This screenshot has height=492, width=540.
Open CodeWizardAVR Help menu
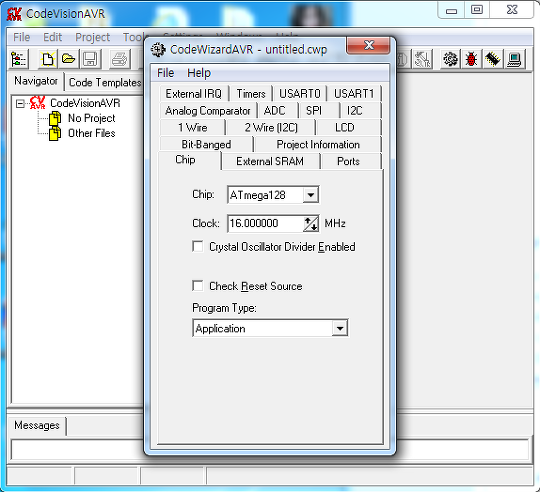point(199,73)
